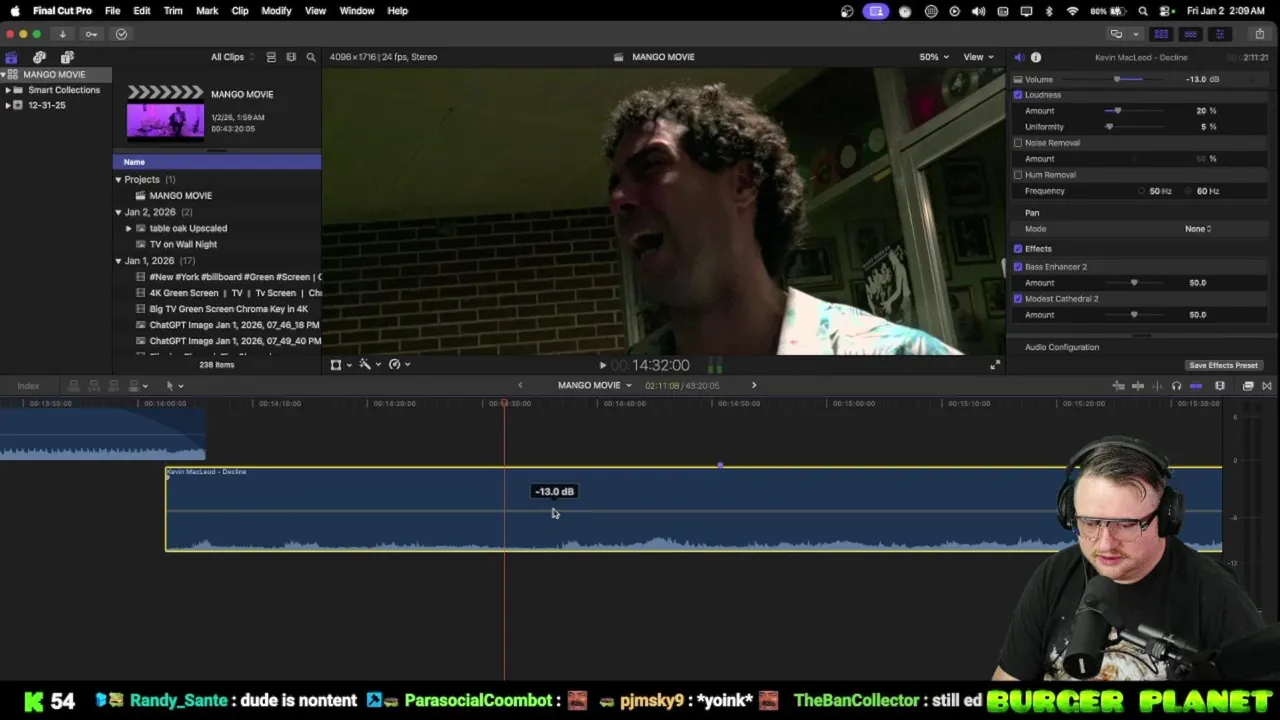
Task: Expand the Smart Collections folder
Action: [x=8, y=90]
